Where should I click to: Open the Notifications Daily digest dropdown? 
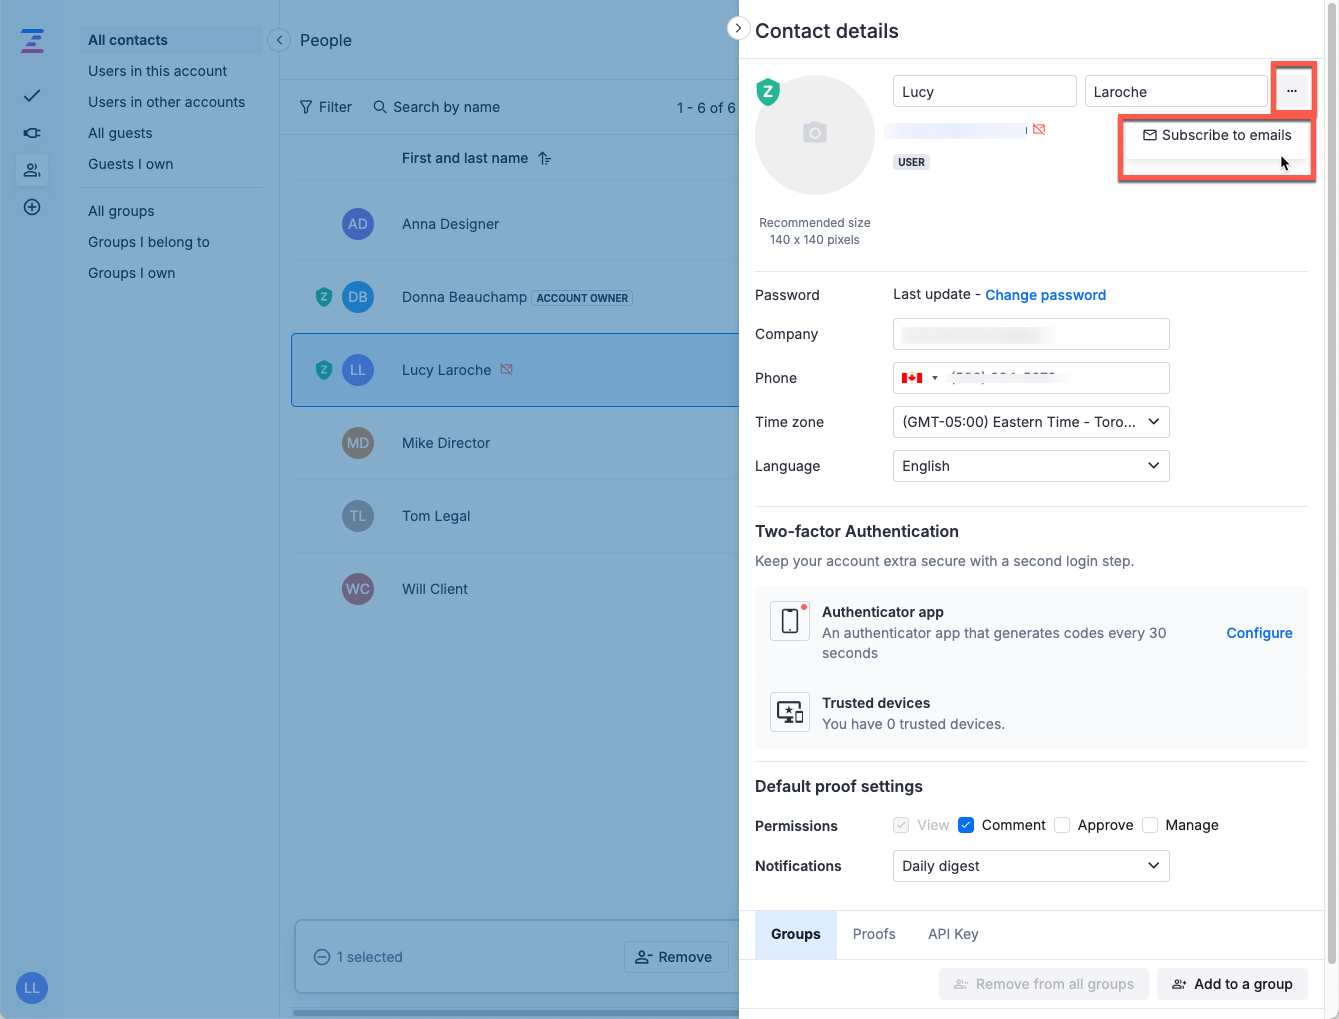[x=1030, y=866]
